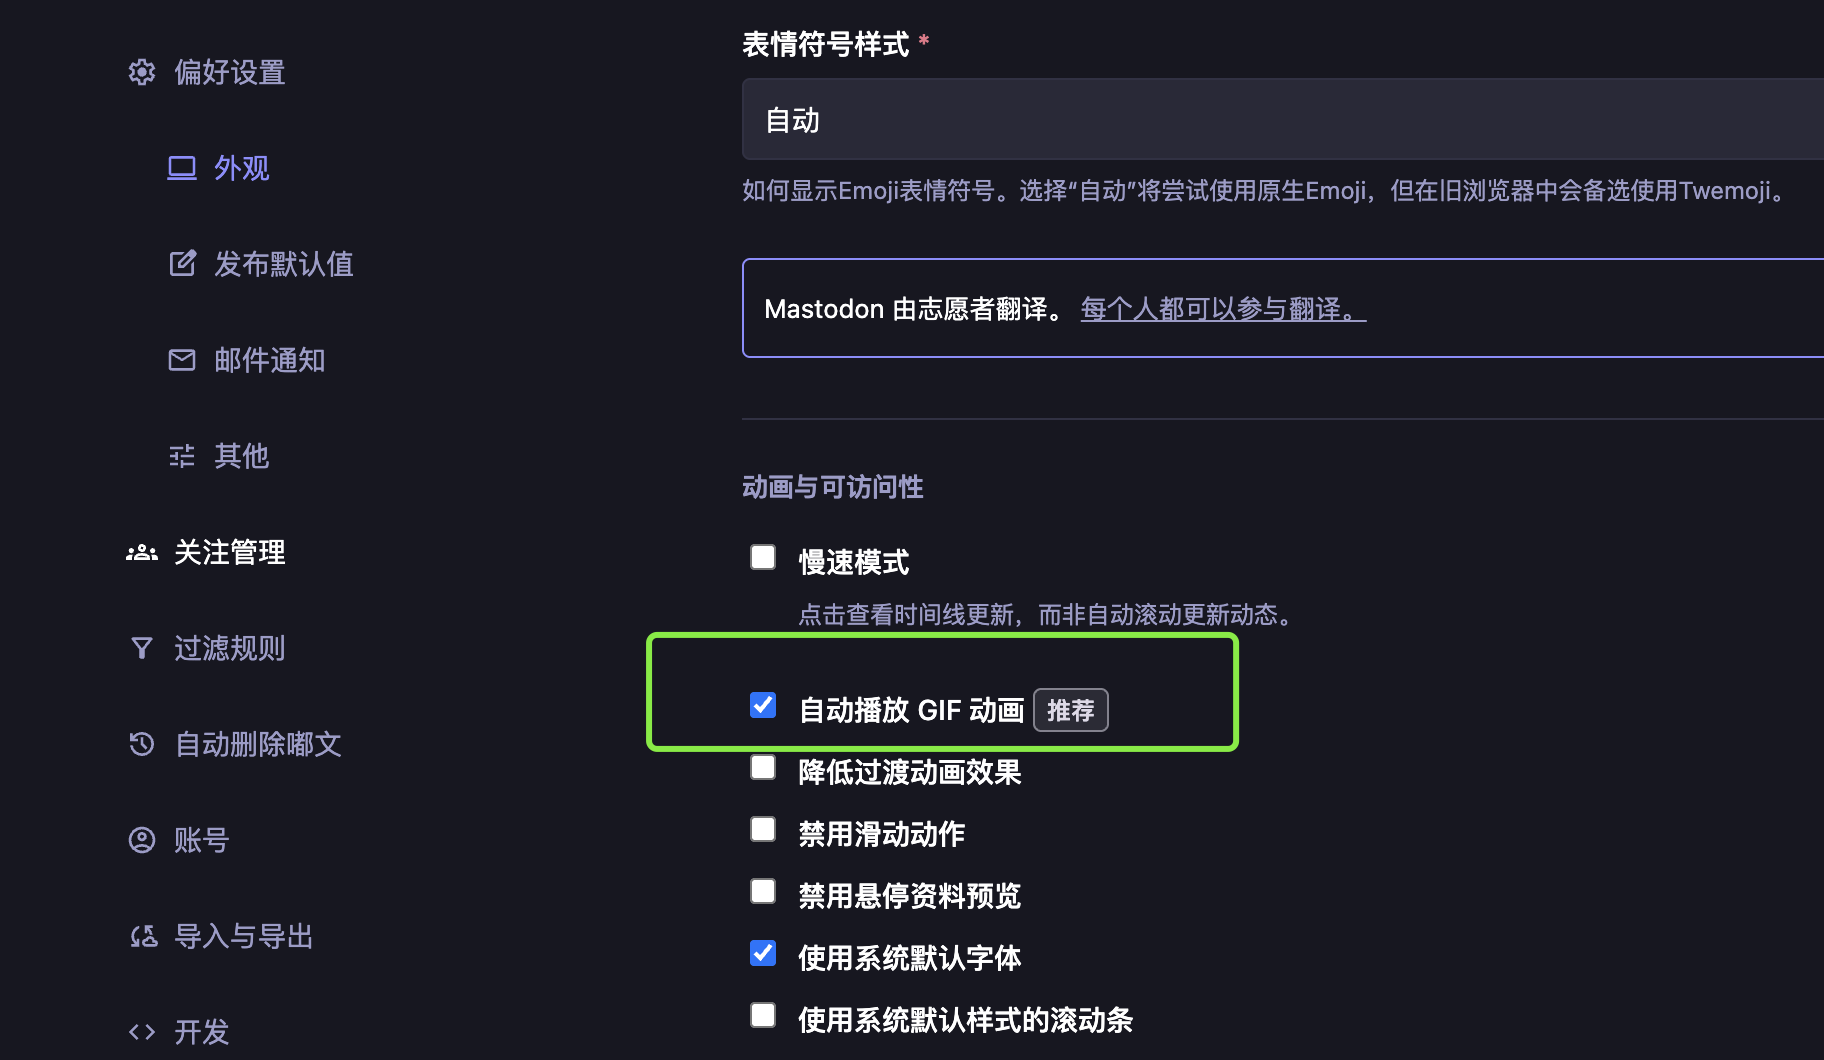Viewport: 1824px width, 1060px height.
Task: Open the 导入与导出 menu item
Action: point(243,936)
